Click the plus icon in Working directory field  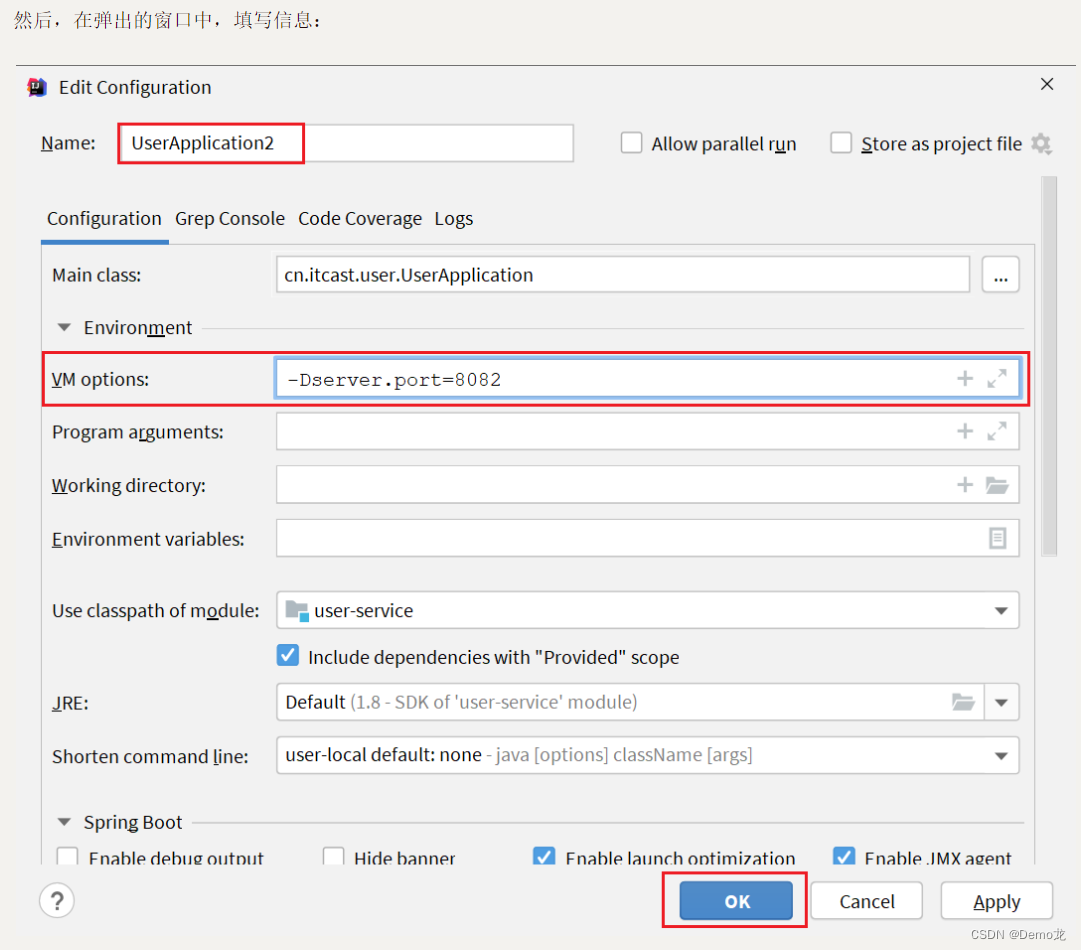coord(965,485)
